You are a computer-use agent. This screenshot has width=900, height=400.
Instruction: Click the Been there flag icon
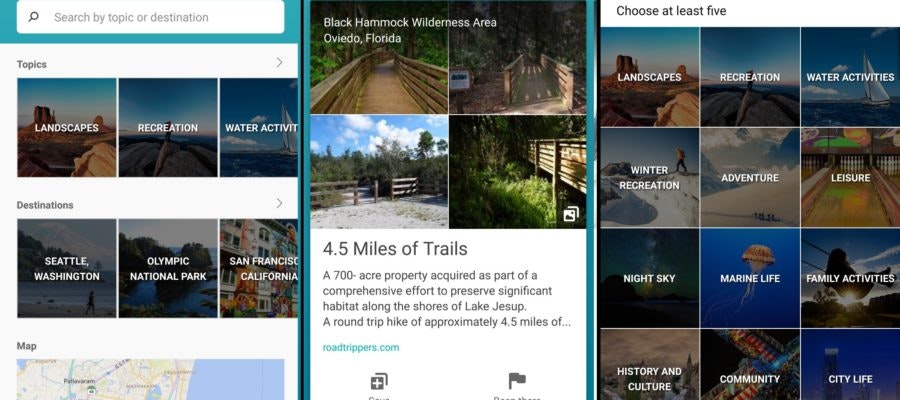517,381
